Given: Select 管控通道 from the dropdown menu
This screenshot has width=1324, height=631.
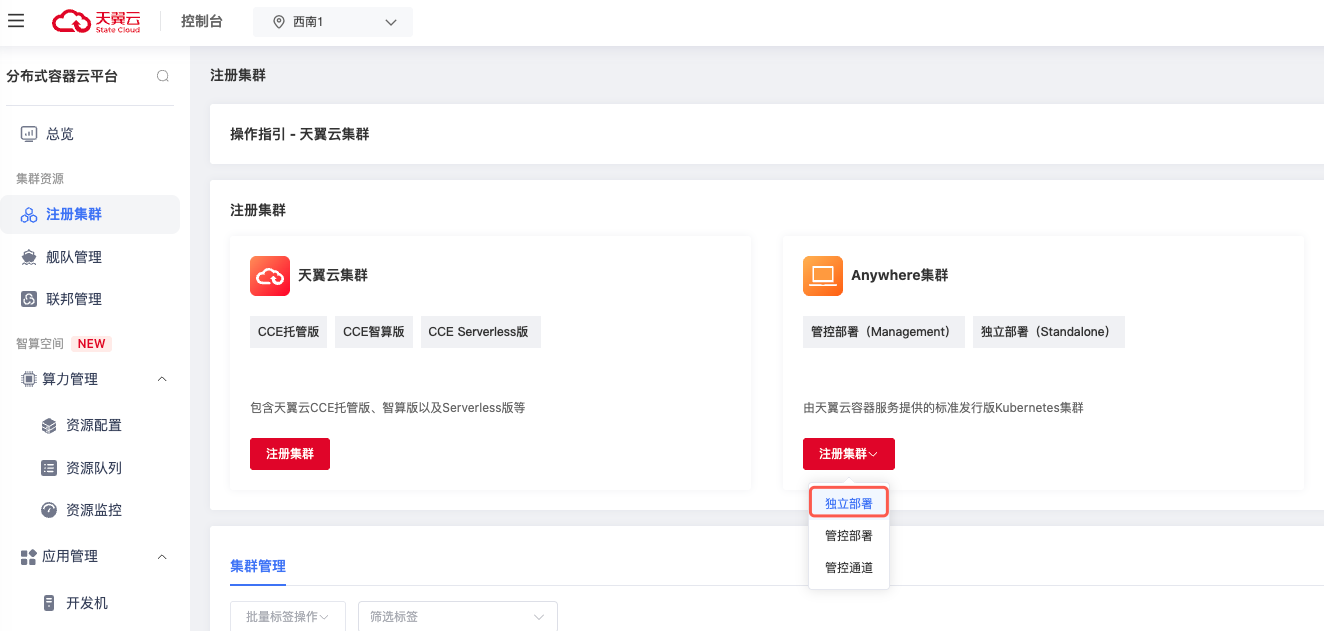Looking at the screenshot, I should 849,568.
